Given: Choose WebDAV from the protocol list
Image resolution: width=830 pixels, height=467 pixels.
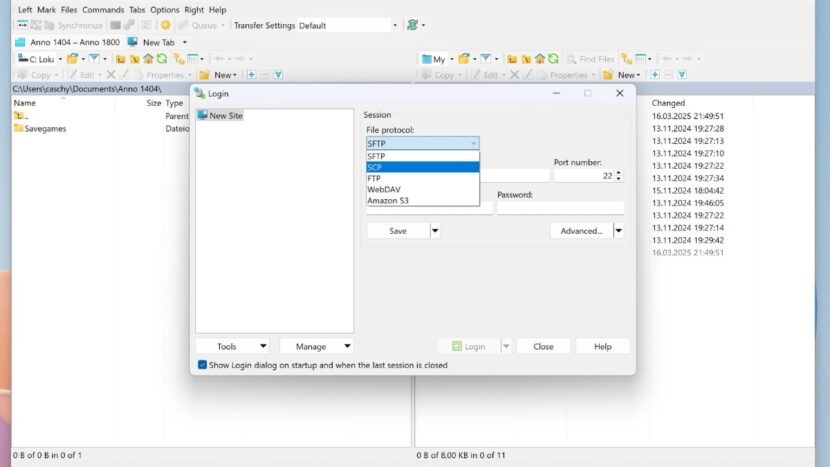Looking at the screenshot, I should click(x=384, y=189).
